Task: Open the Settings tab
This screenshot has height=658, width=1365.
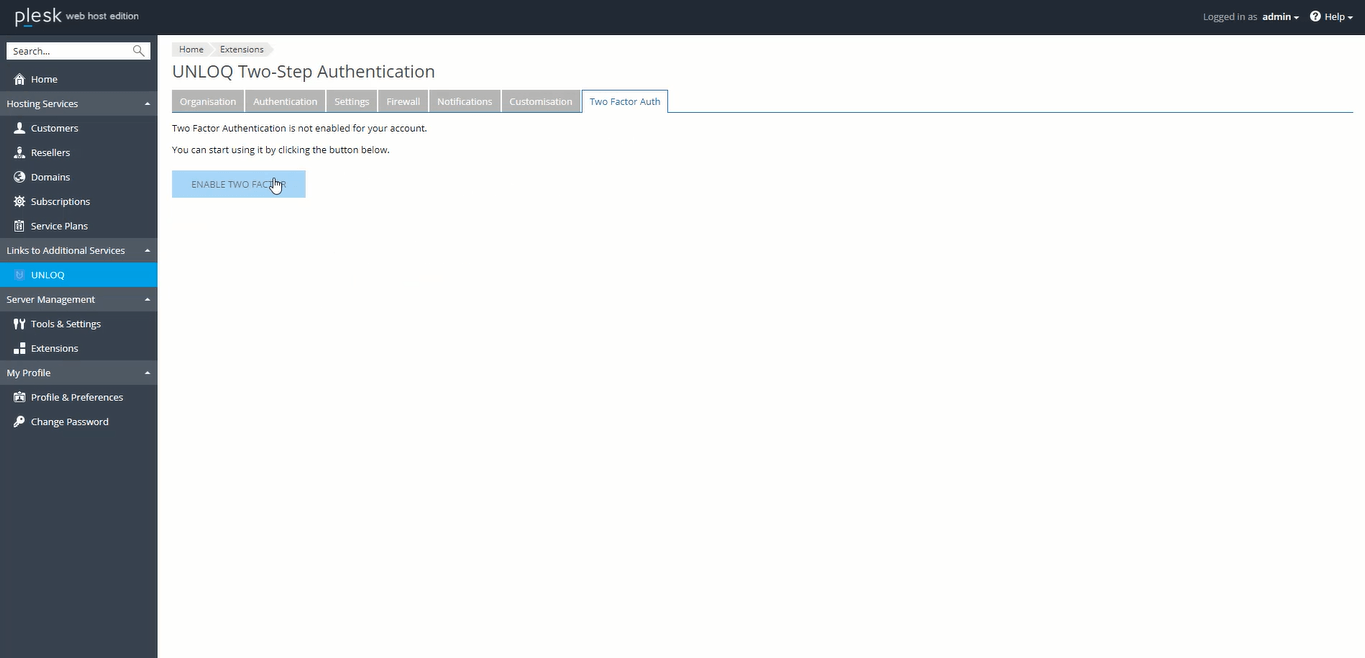Action: (352, 101)
